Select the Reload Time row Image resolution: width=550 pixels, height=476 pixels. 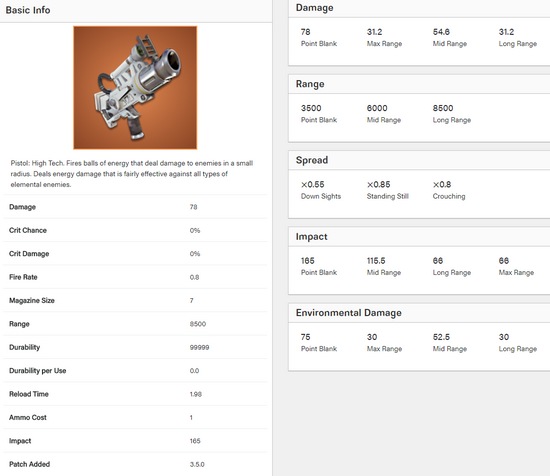click(x=135, y=394)
